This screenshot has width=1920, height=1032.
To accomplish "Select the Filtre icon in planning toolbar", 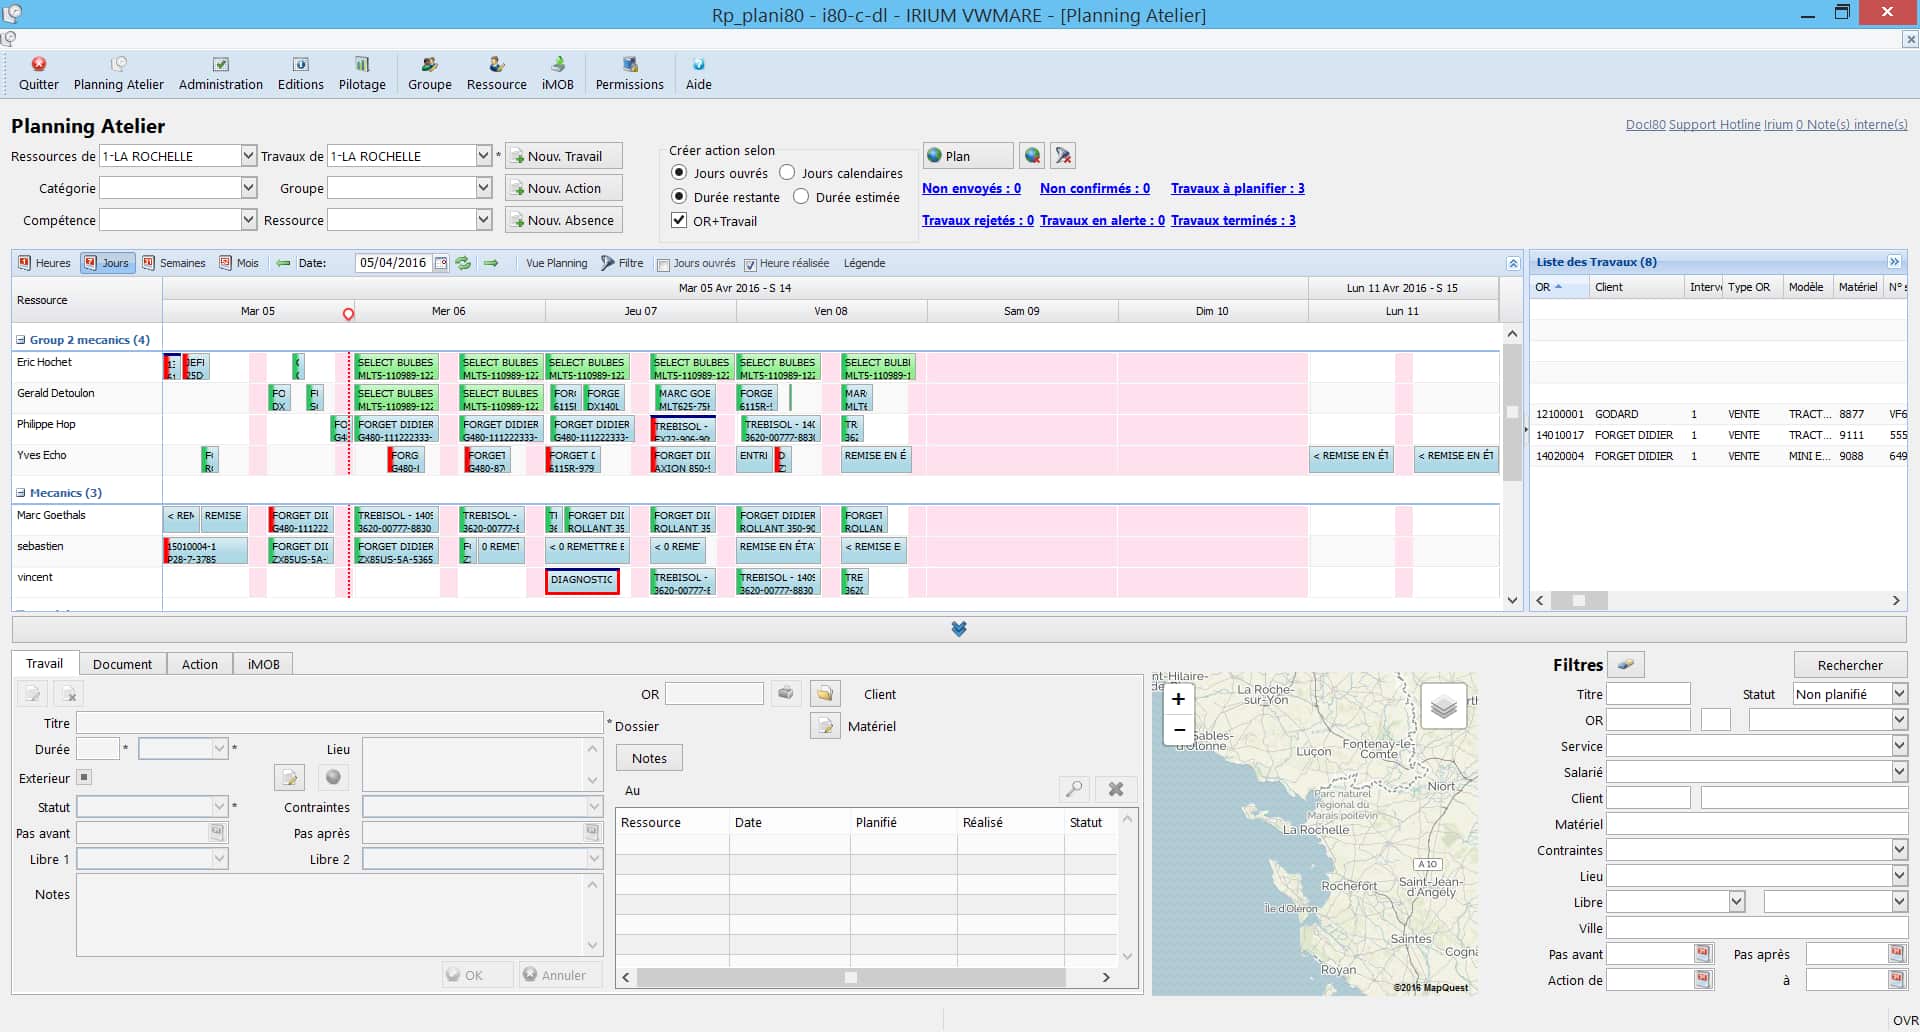I will click(x=608, y=263).
